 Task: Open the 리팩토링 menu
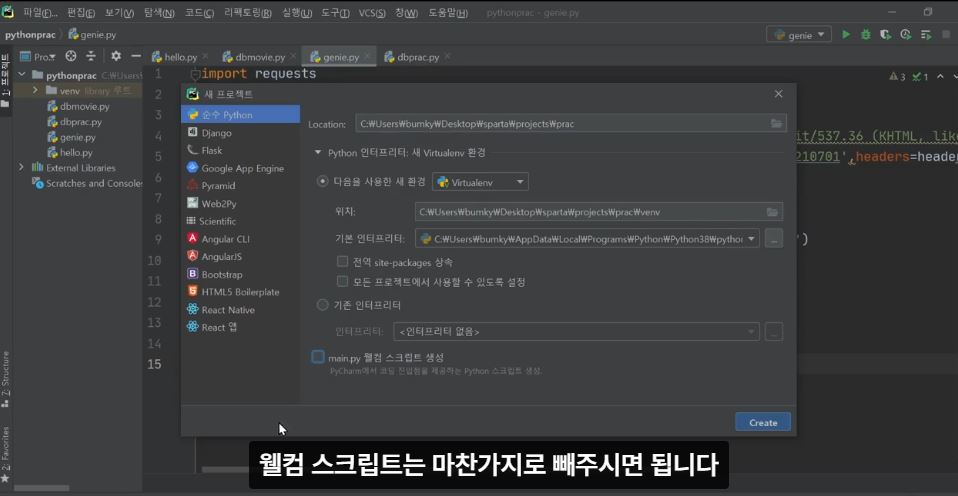click(x=247, y=13)
